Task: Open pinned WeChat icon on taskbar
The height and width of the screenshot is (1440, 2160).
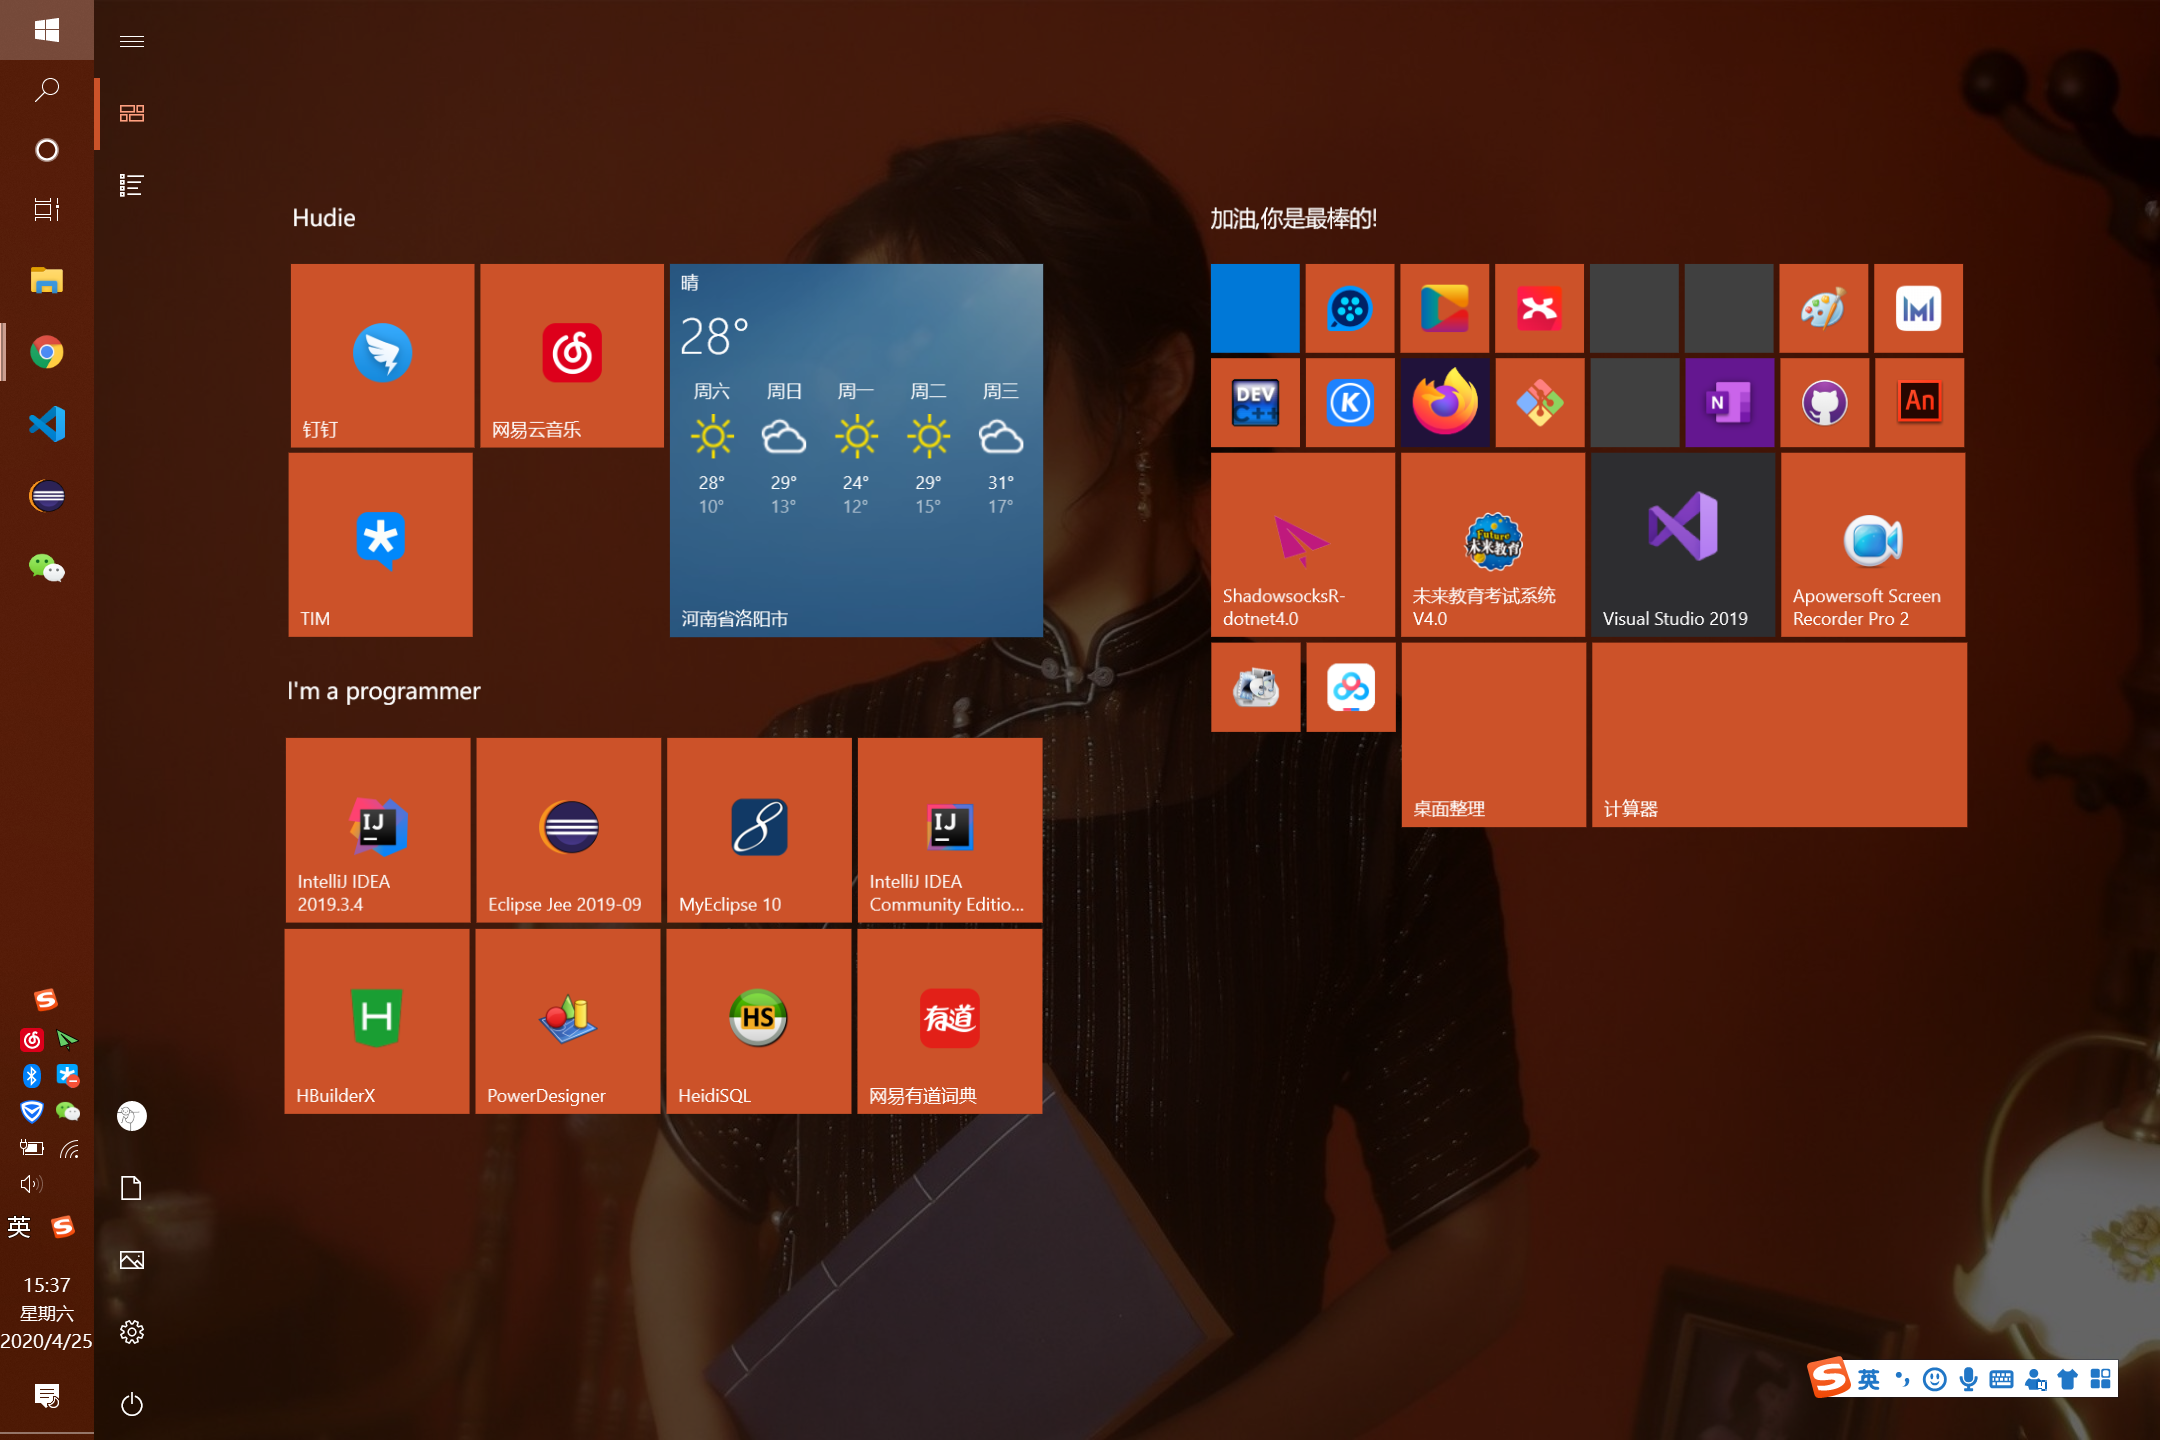Action: point(47,568)
